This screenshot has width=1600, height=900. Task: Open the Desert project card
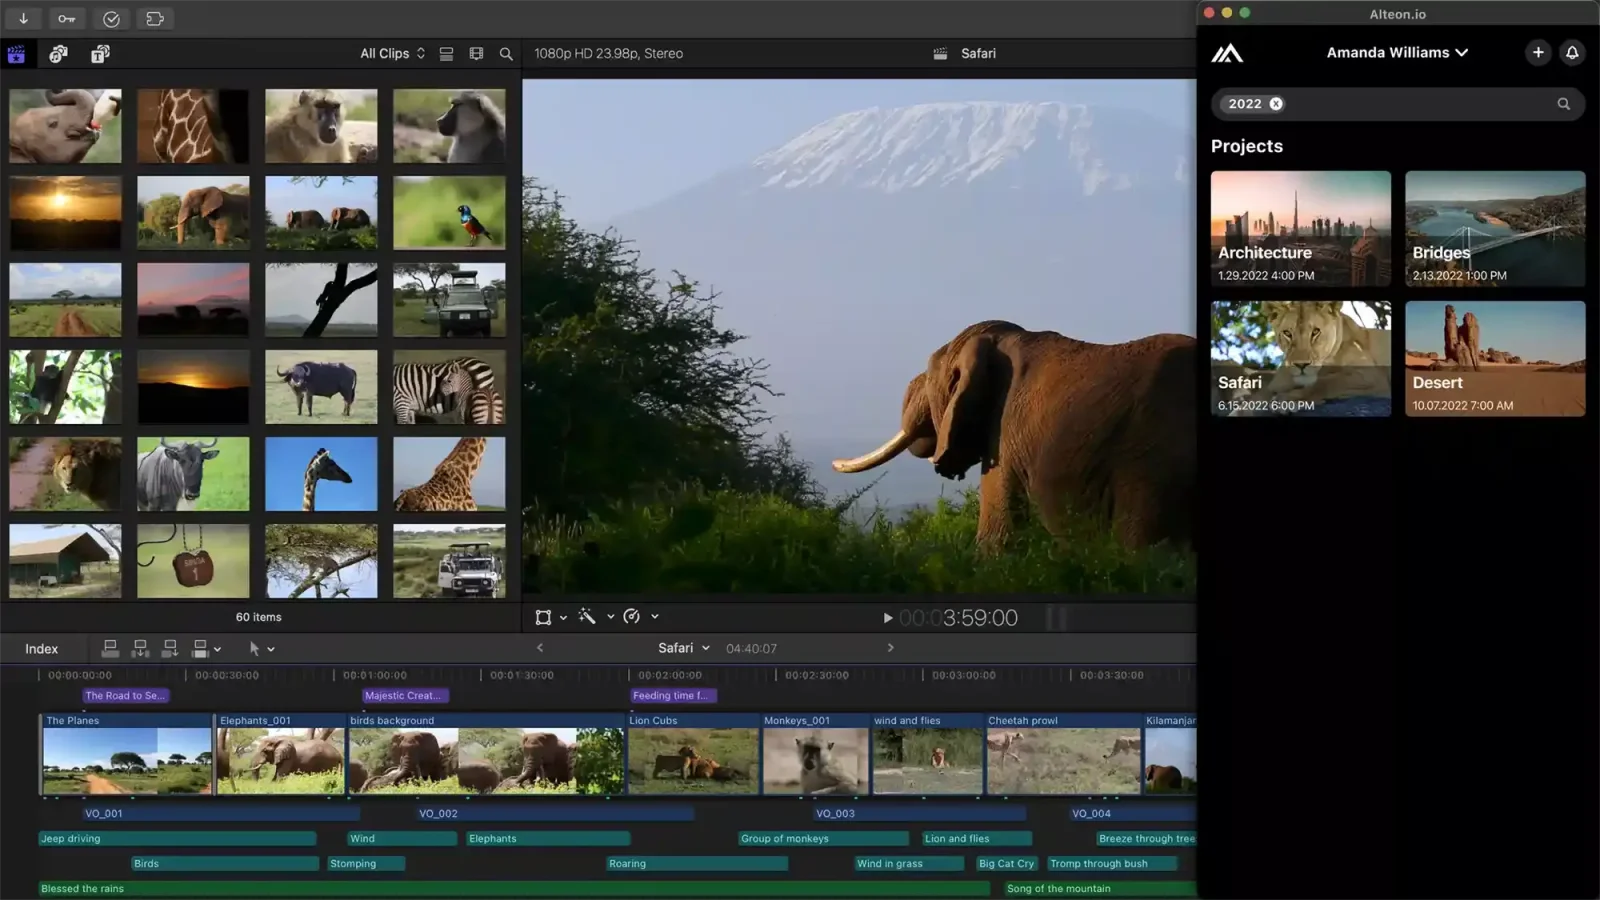(1494, 358)
